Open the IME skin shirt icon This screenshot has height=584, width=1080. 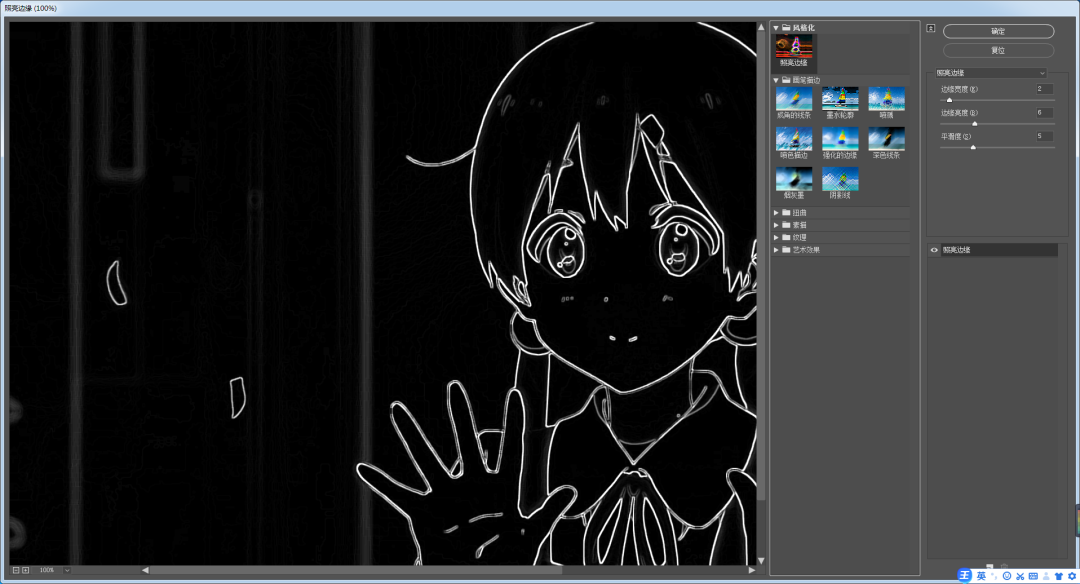click(1059, 576)
